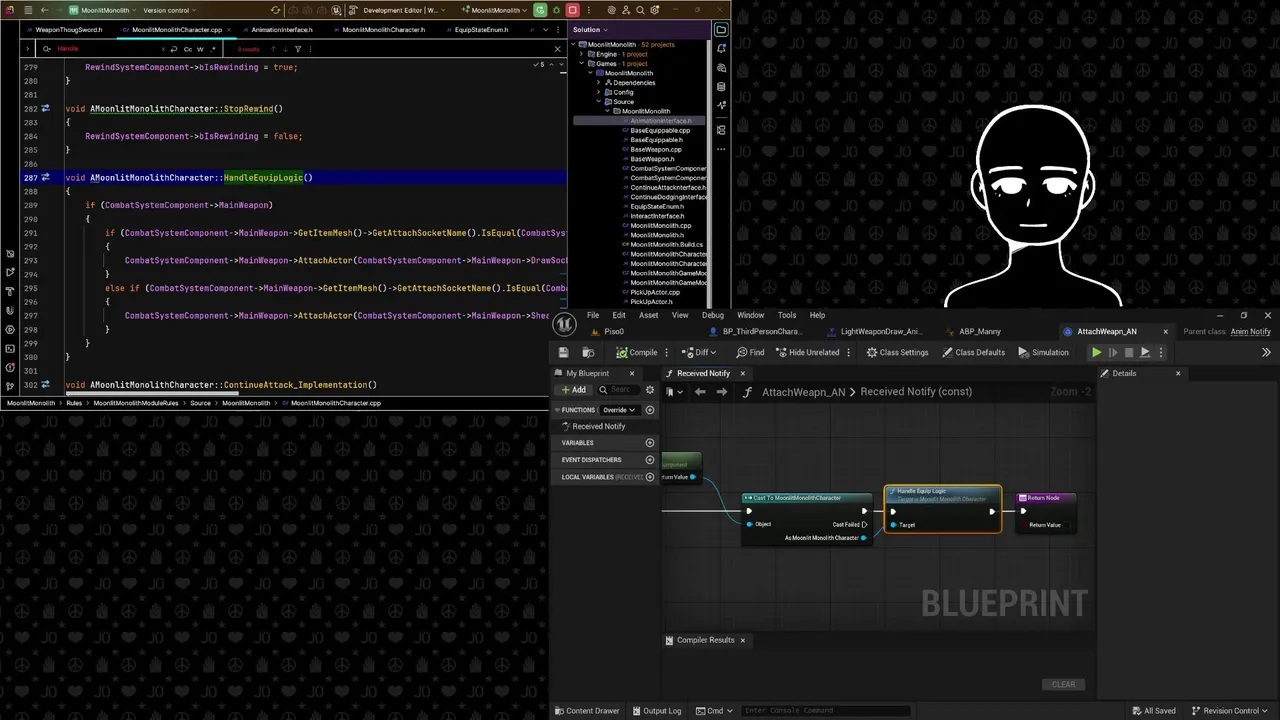Click the My Blueprint search field
The image size is (1280, 720).
coord(620,390)
